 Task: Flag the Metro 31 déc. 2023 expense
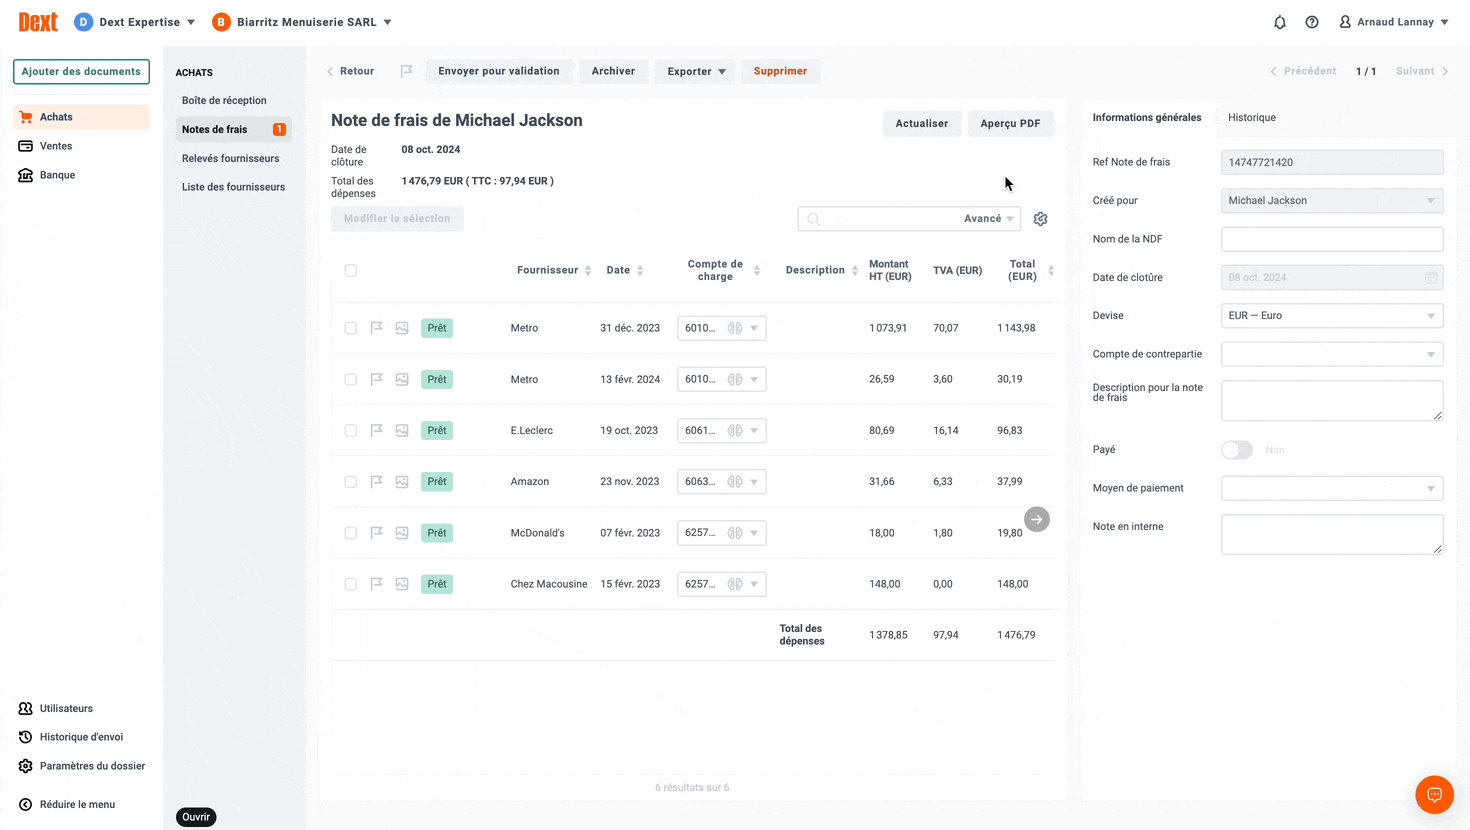(377, 328)
